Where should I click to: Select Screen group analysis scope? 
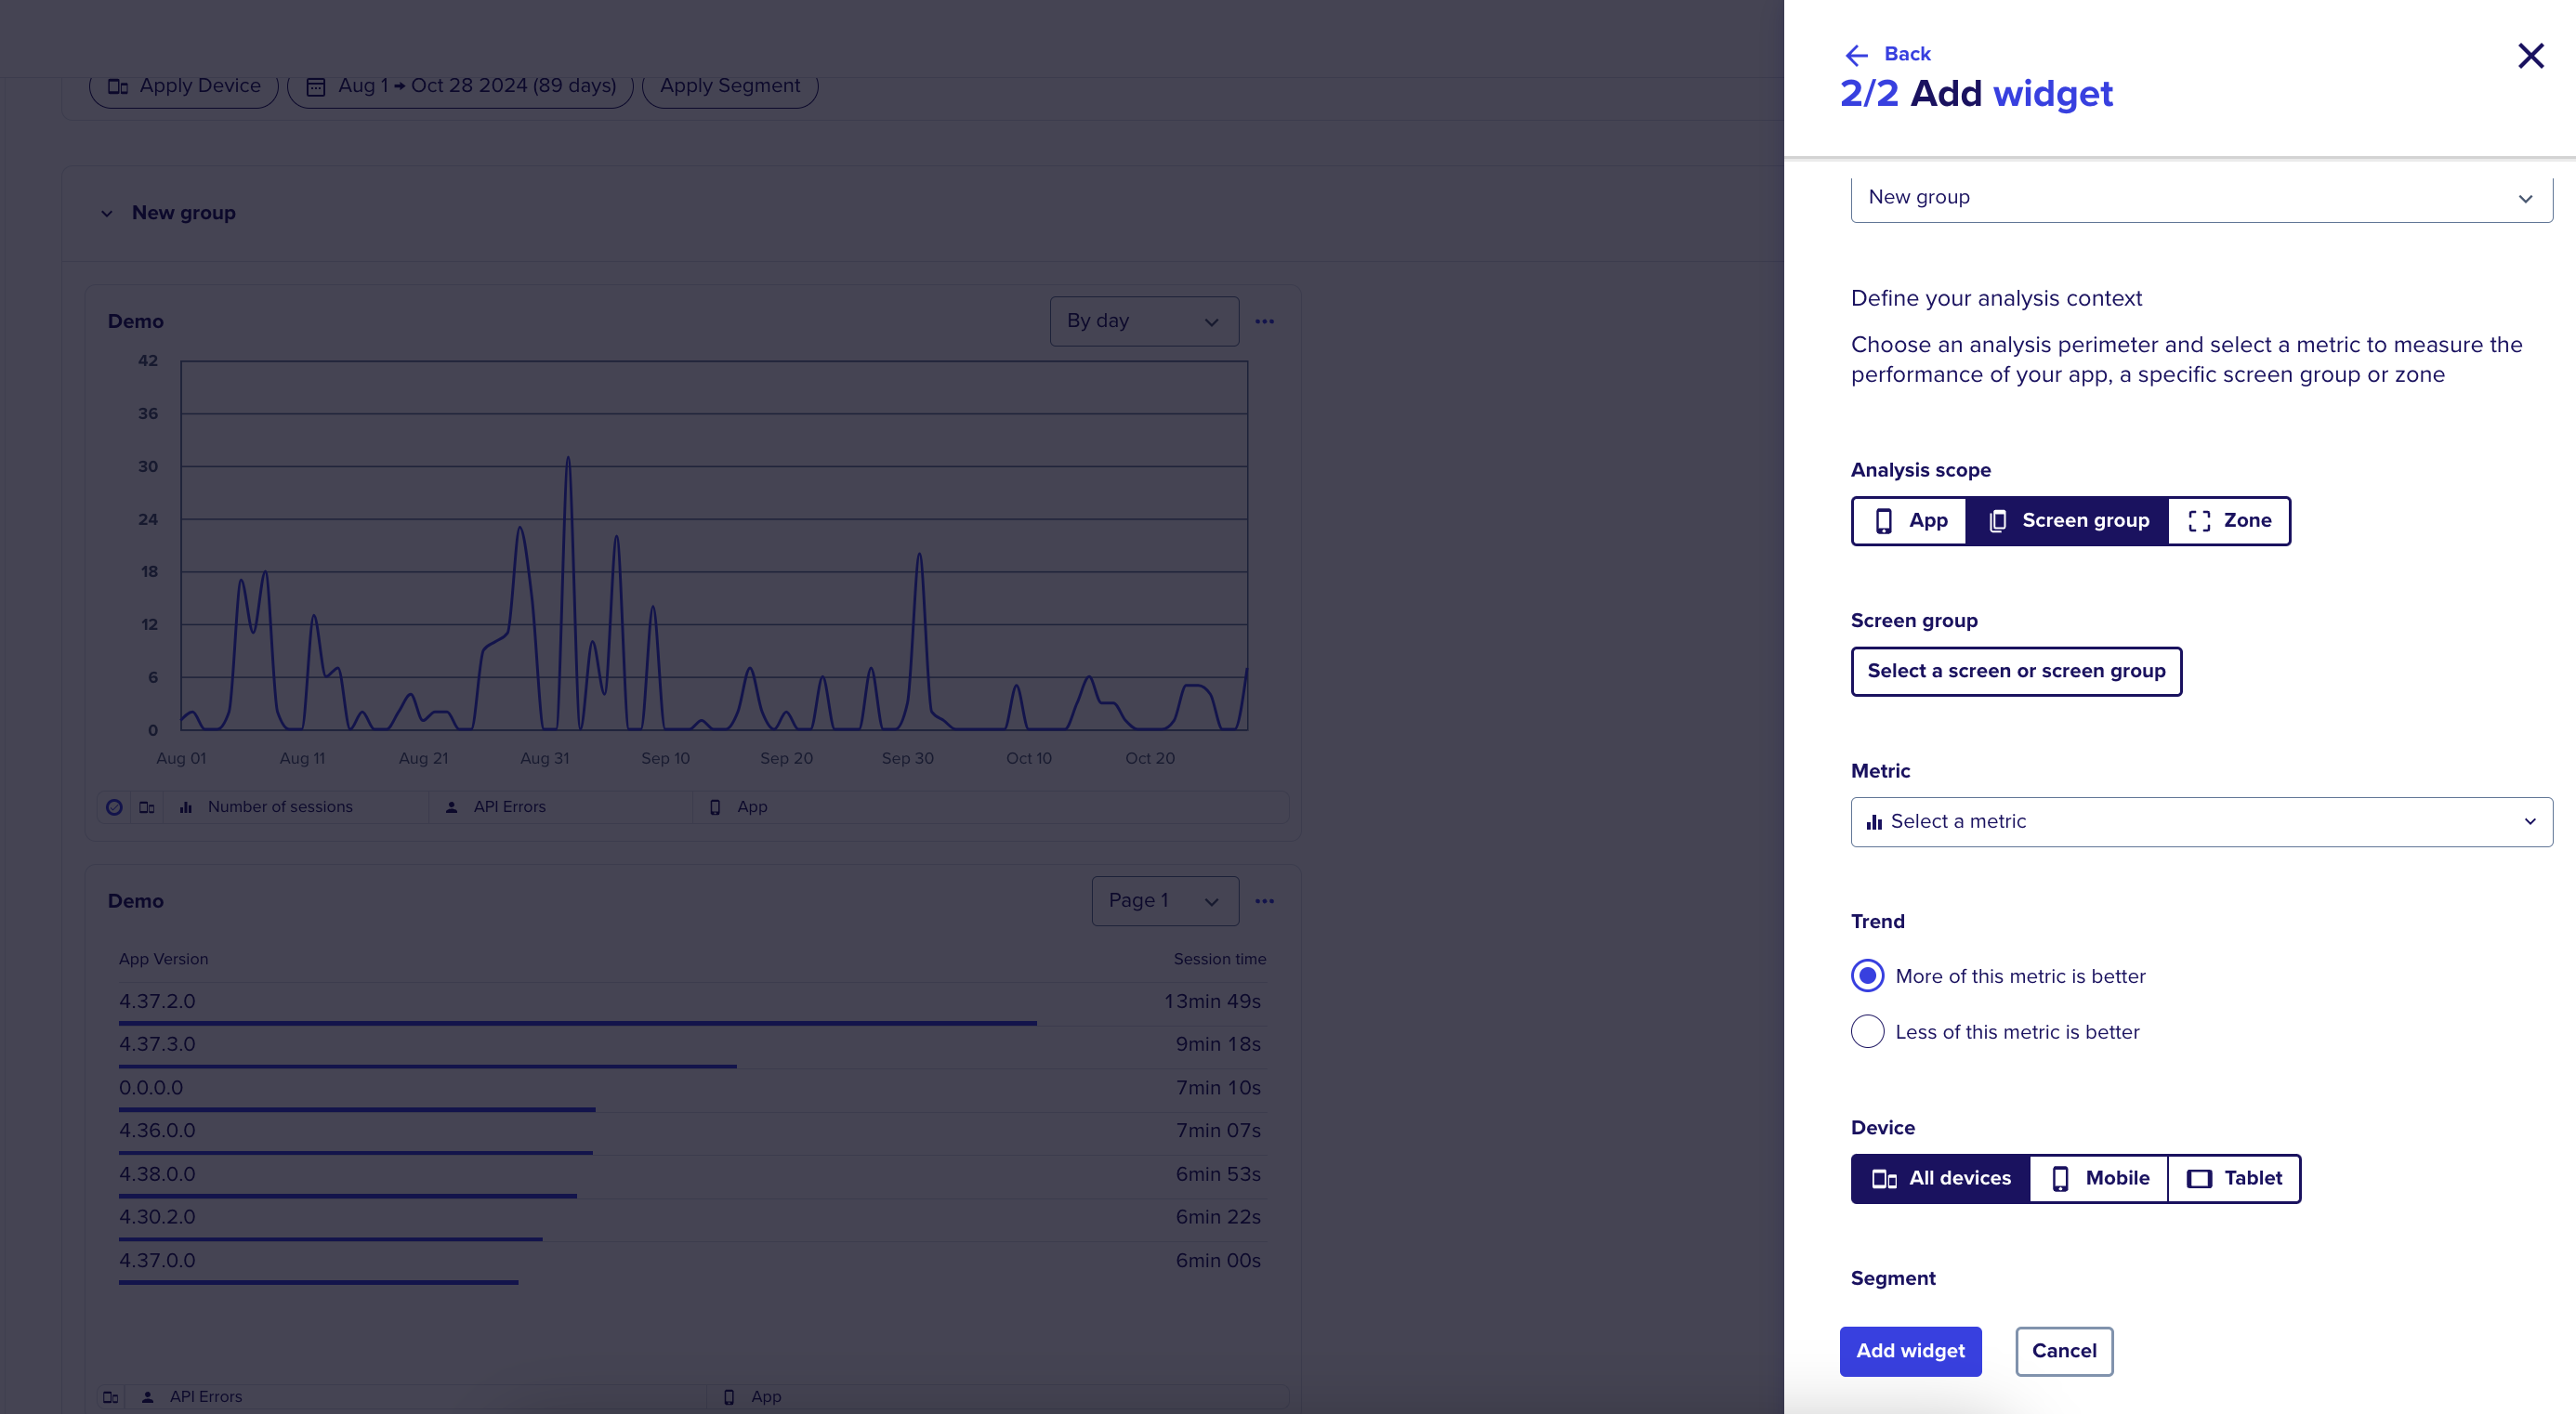coord(2067,520)
